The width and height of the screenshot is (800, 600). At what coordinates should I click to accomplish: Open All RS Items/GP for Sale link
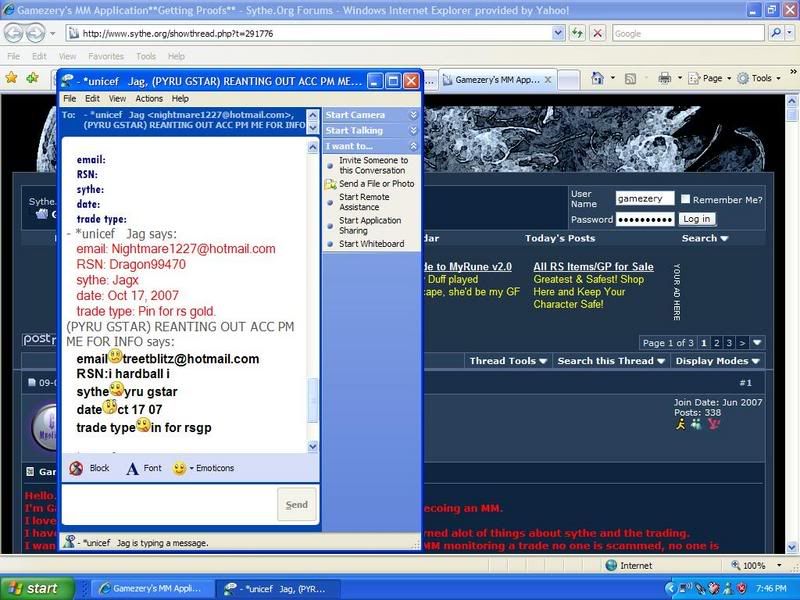(x=593, y=266)
